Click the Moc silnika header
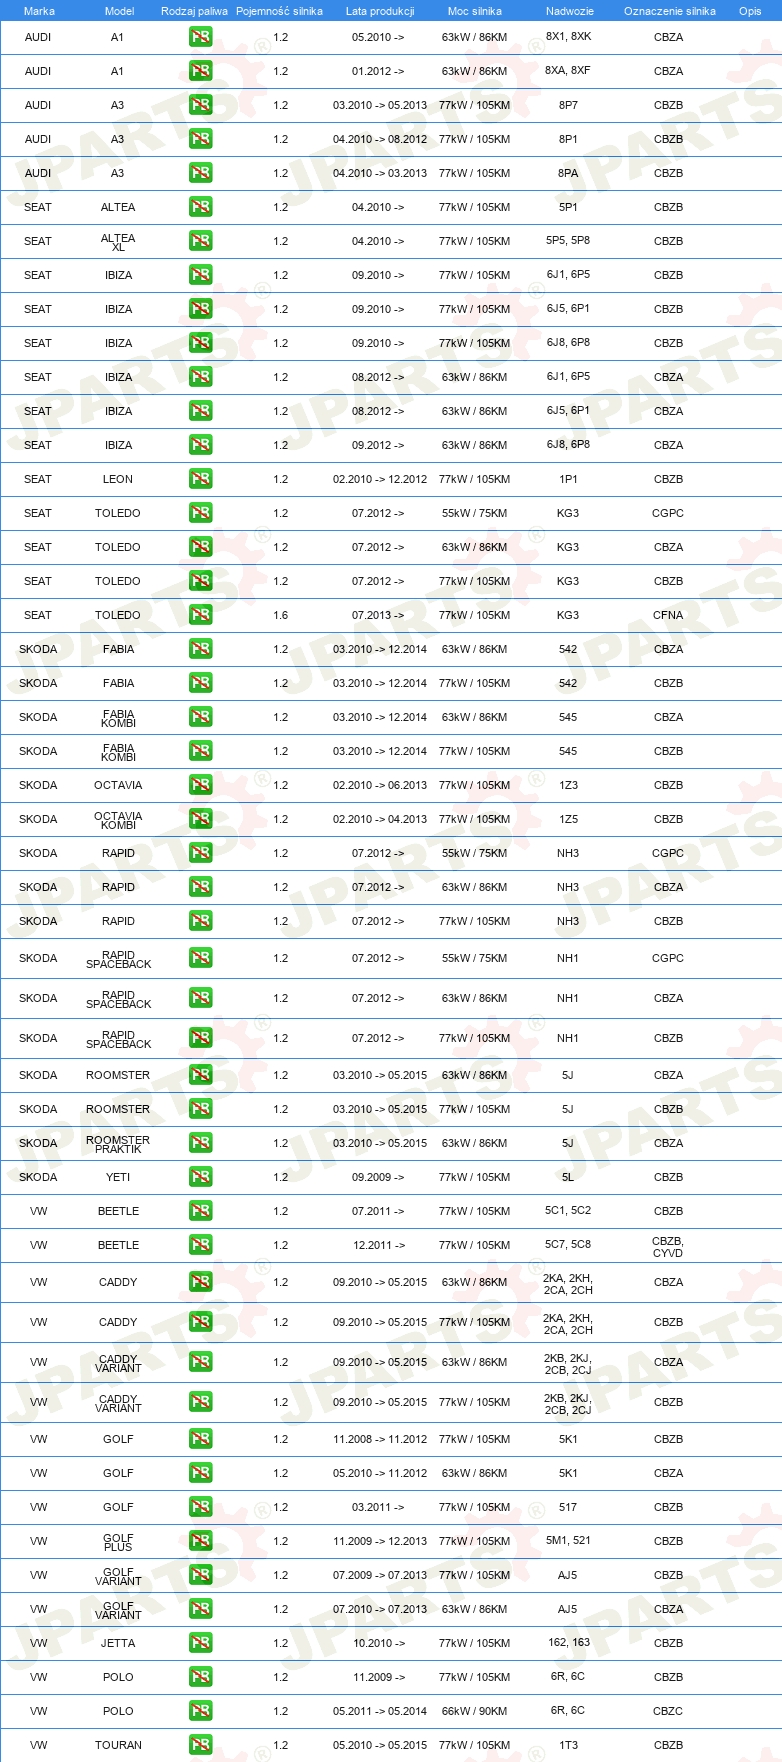Image resolution: width=782 pixels, height=1762 pixels. pos(475,11)
